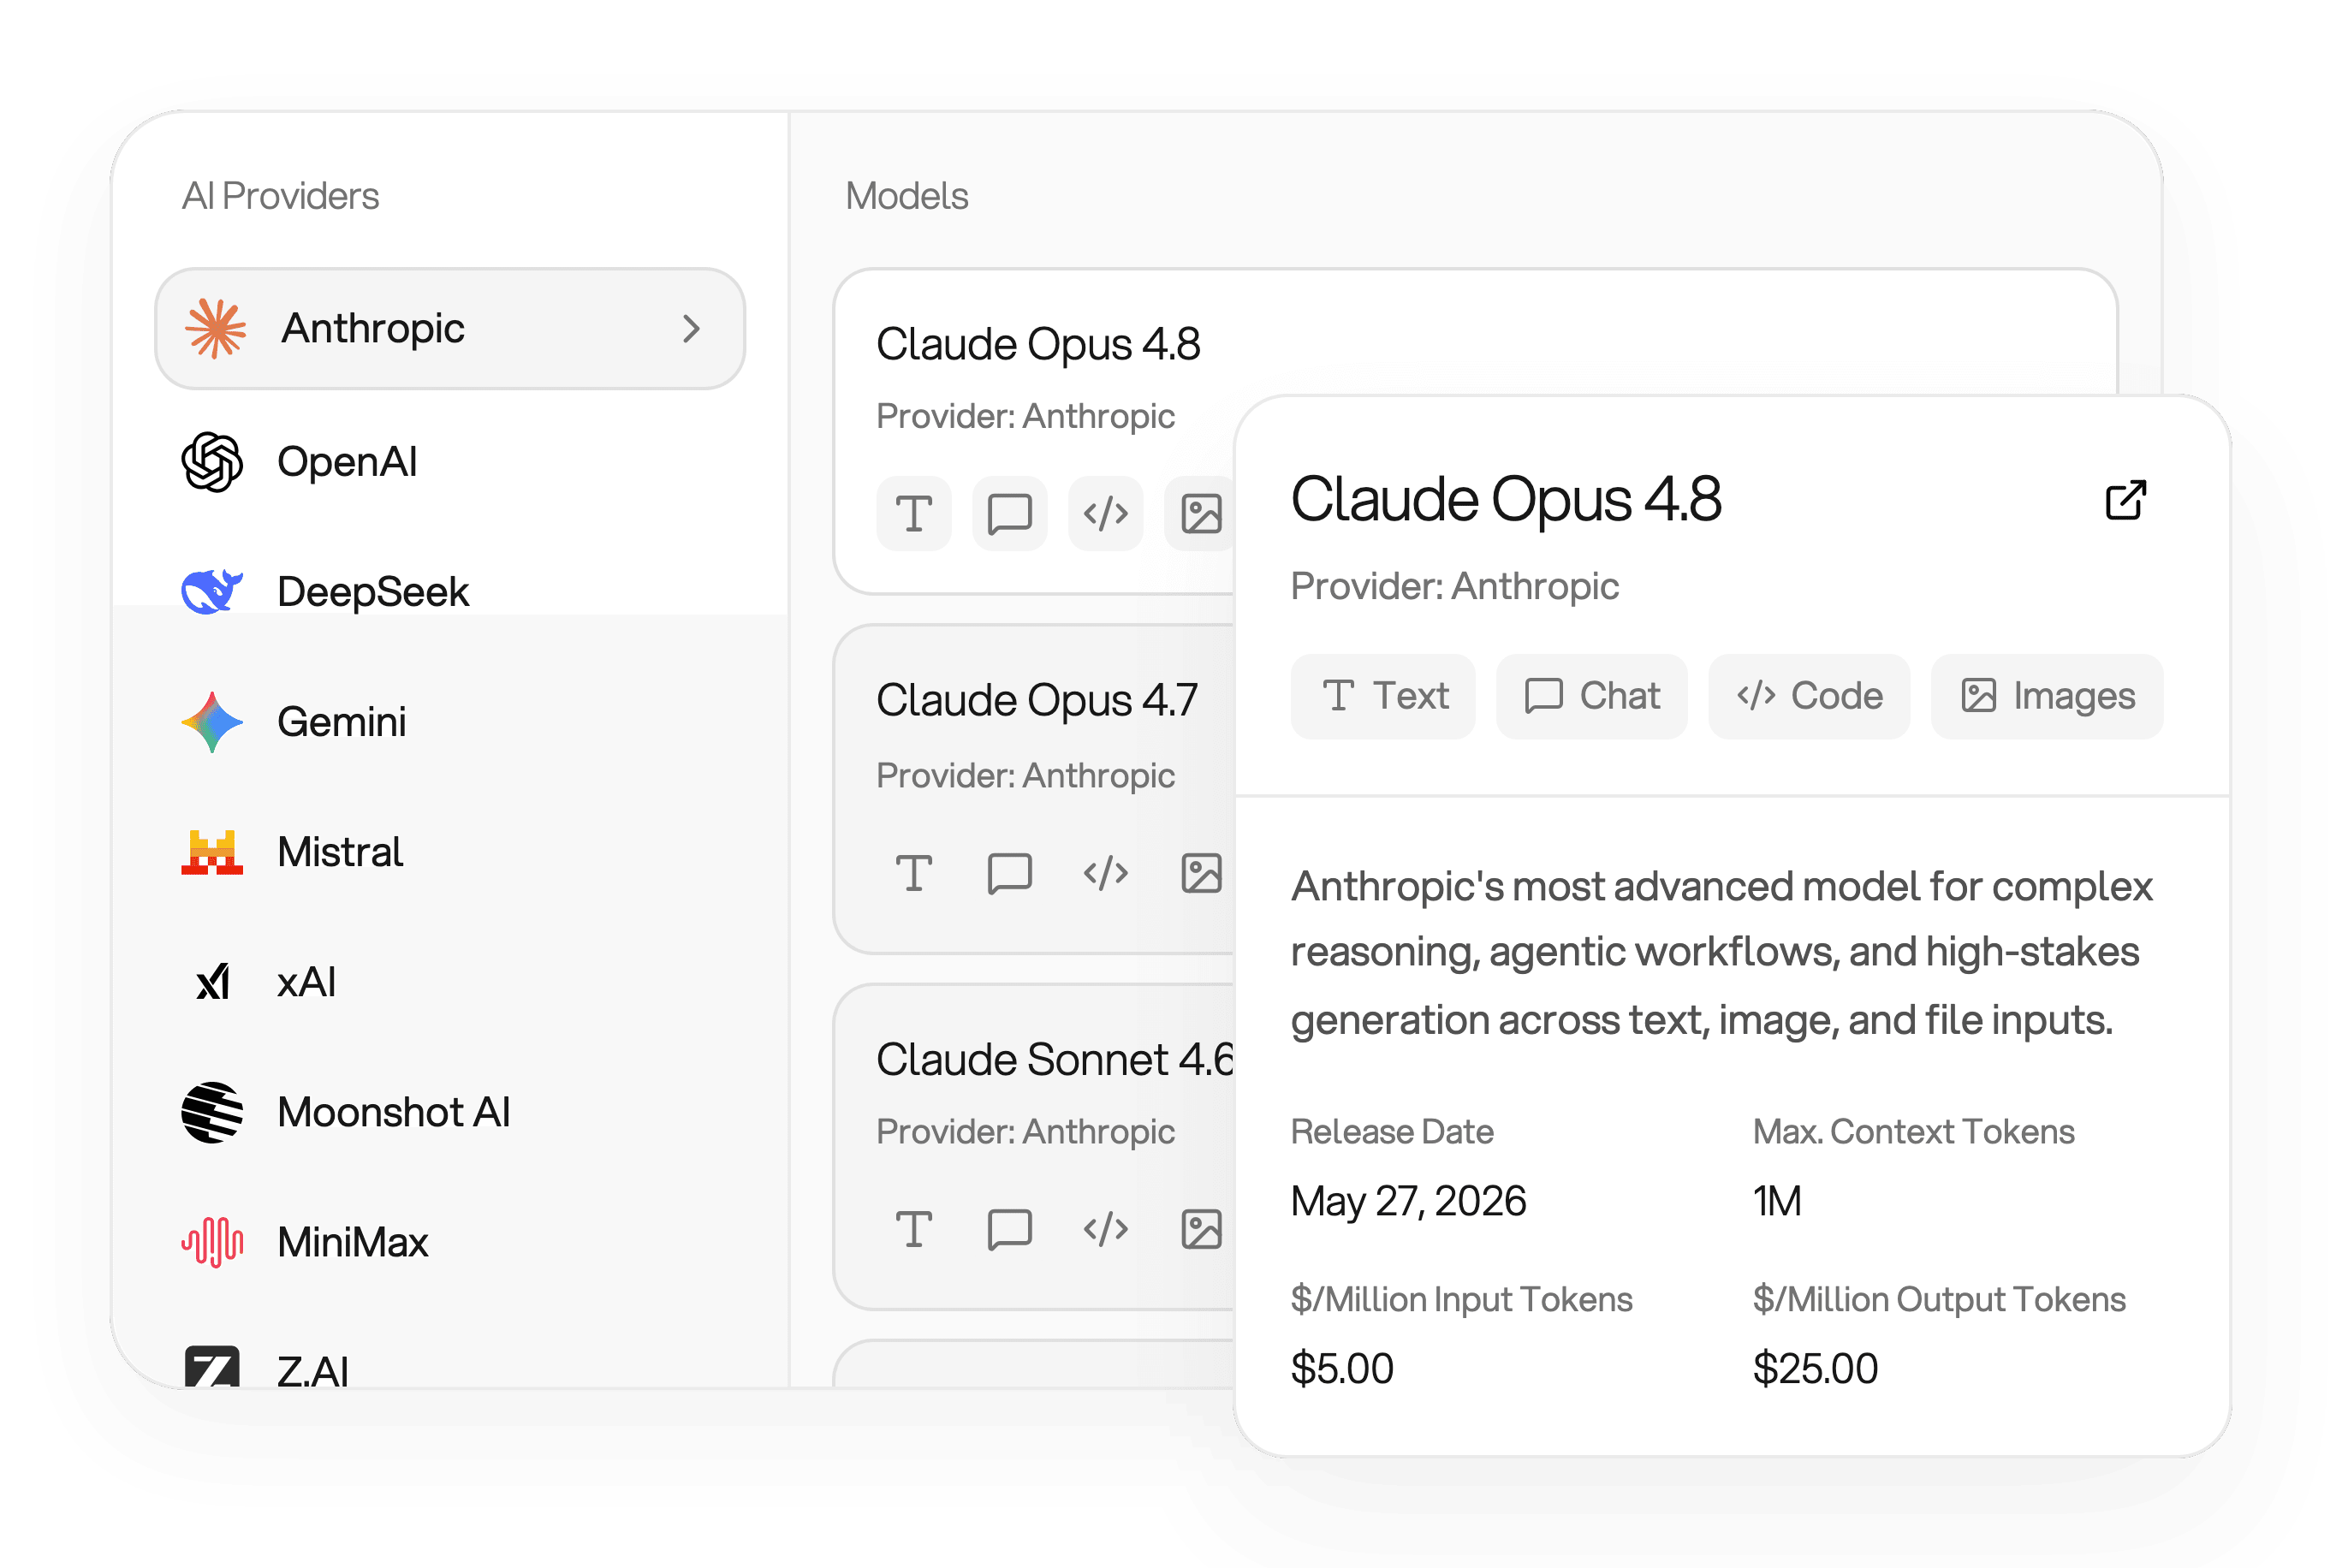Click the $25.00 output token price
Screen dimensions: 2342x1568
1815,1369
